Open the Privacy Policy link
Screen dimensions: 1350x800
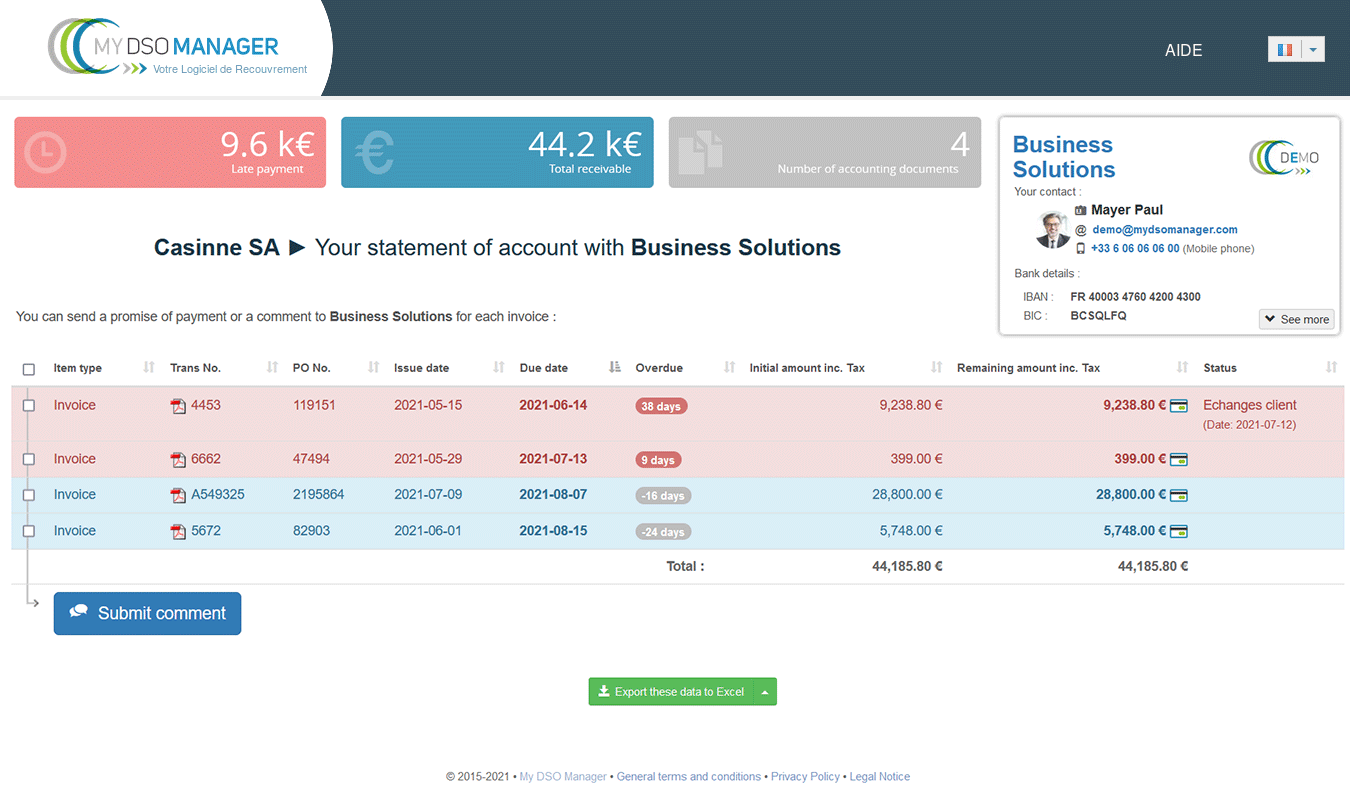pyautogui.click(x=805, y=777)
